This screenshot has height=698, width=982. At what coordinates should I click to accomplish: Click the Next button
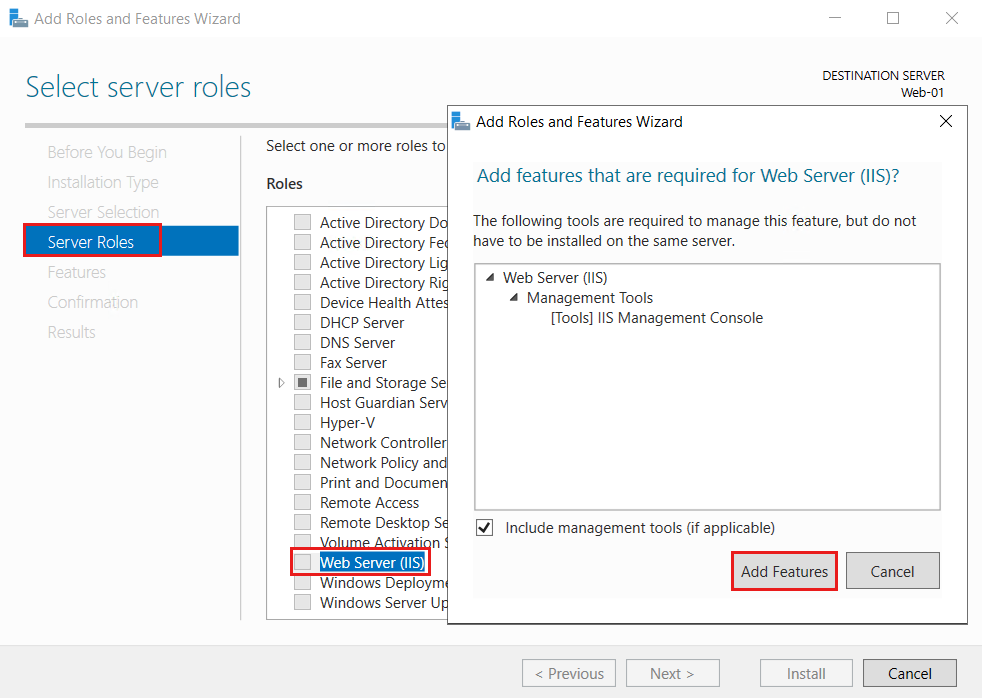pos(672,673)
